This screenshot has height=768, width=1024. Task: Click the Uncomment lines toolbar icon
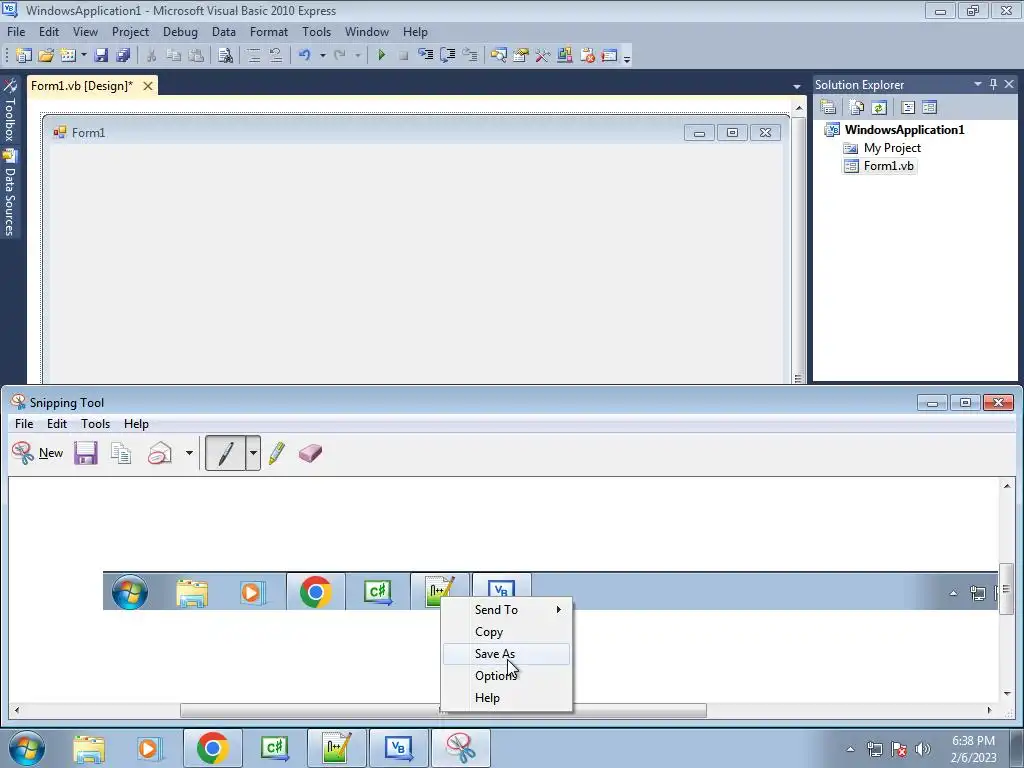coord(276,56)
